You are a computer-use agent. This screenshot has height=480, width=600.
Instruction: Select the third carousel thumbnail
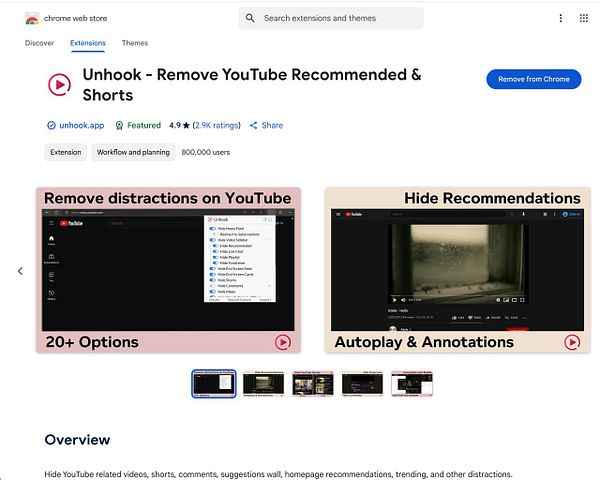313,384
